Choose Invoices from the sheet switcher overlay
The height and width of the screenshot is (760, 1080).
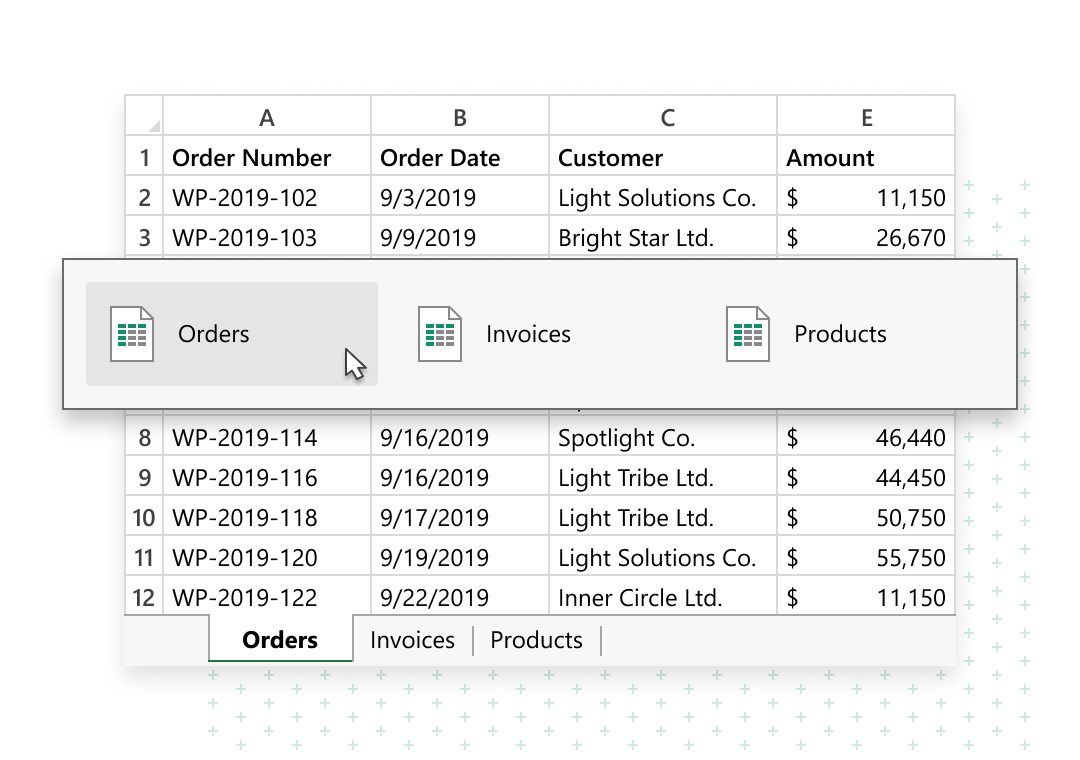(x=528, y=333)
